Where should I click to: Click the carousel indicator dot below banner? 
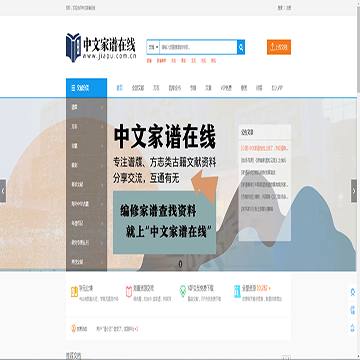pos(180,264)
